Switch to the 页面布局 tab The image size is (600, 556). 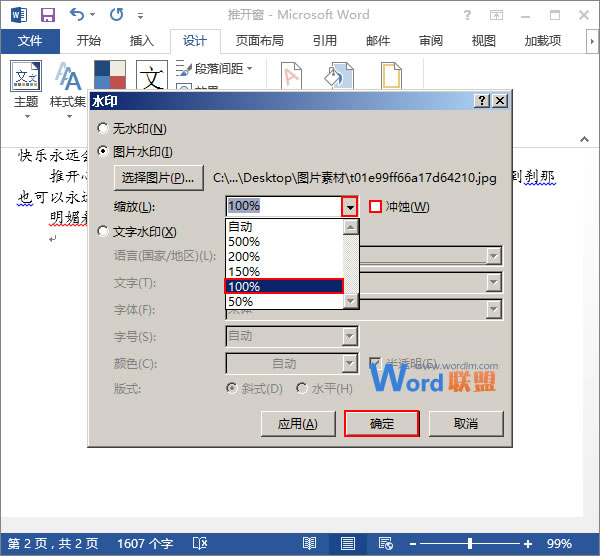[x=259, y=41]
